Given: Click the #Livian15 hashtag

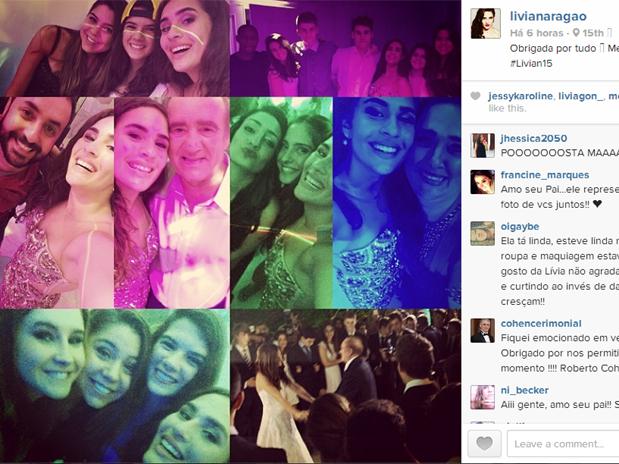Looking at the screenshot, I should coord(531,63).
